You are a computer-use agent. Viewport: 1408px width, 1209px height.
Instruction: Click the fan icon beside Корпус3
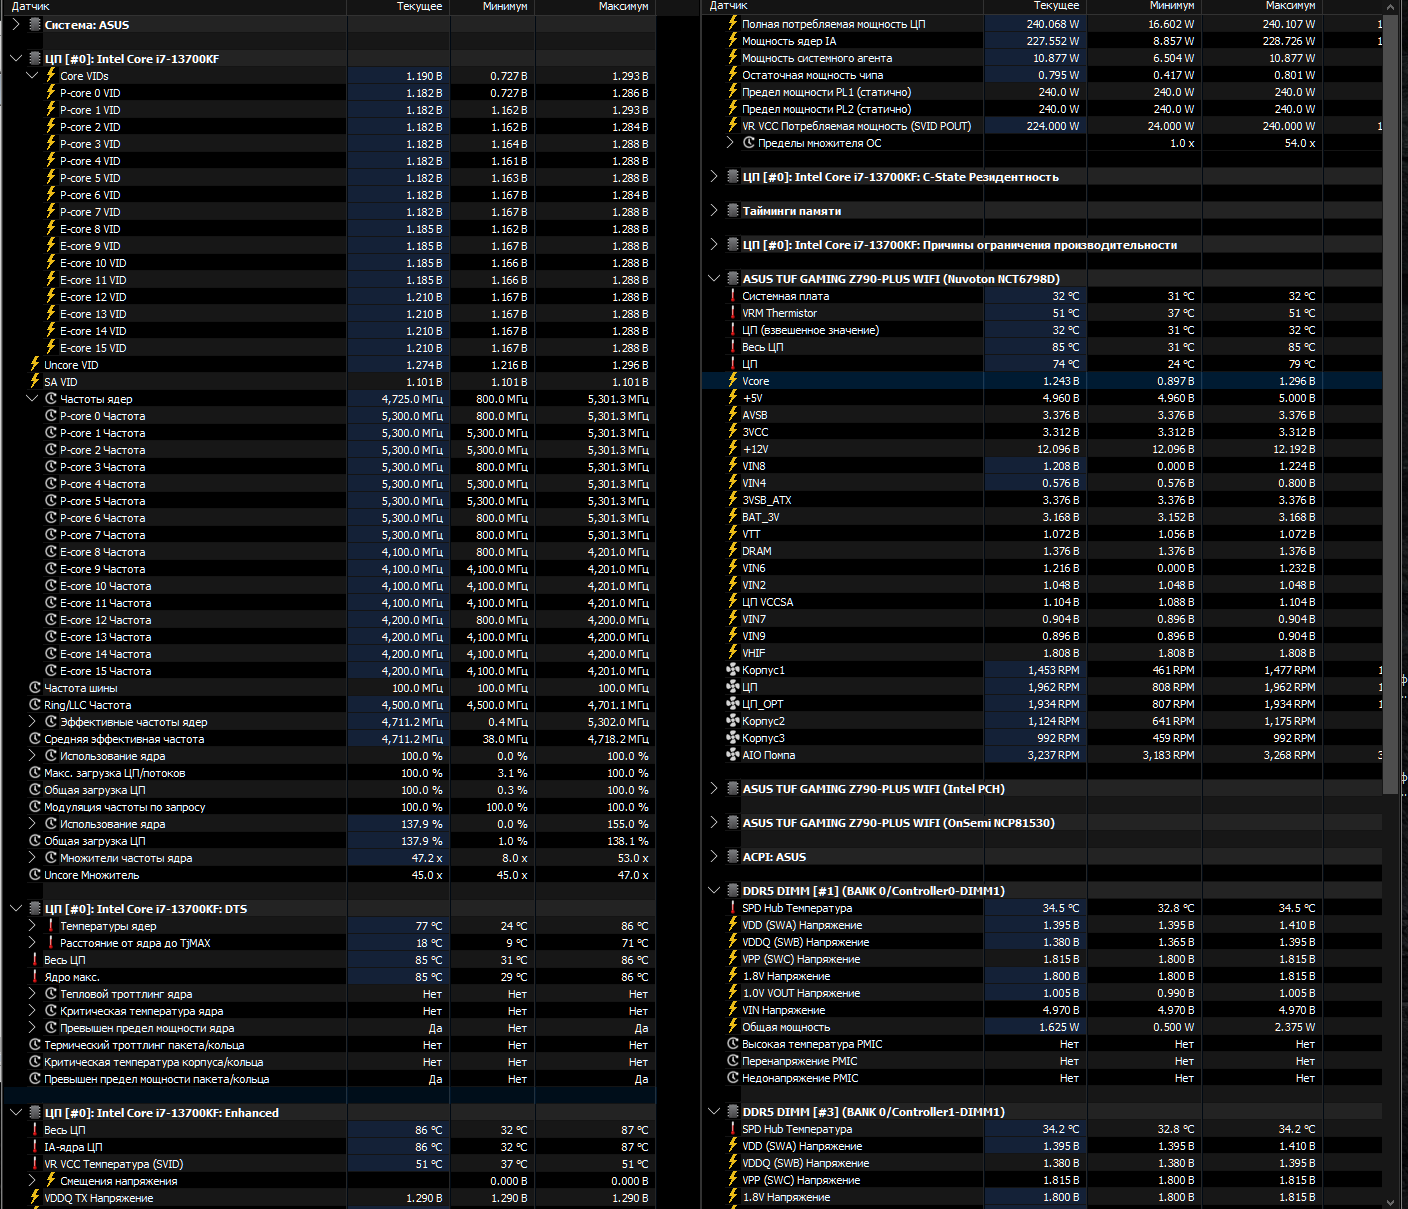733,737
